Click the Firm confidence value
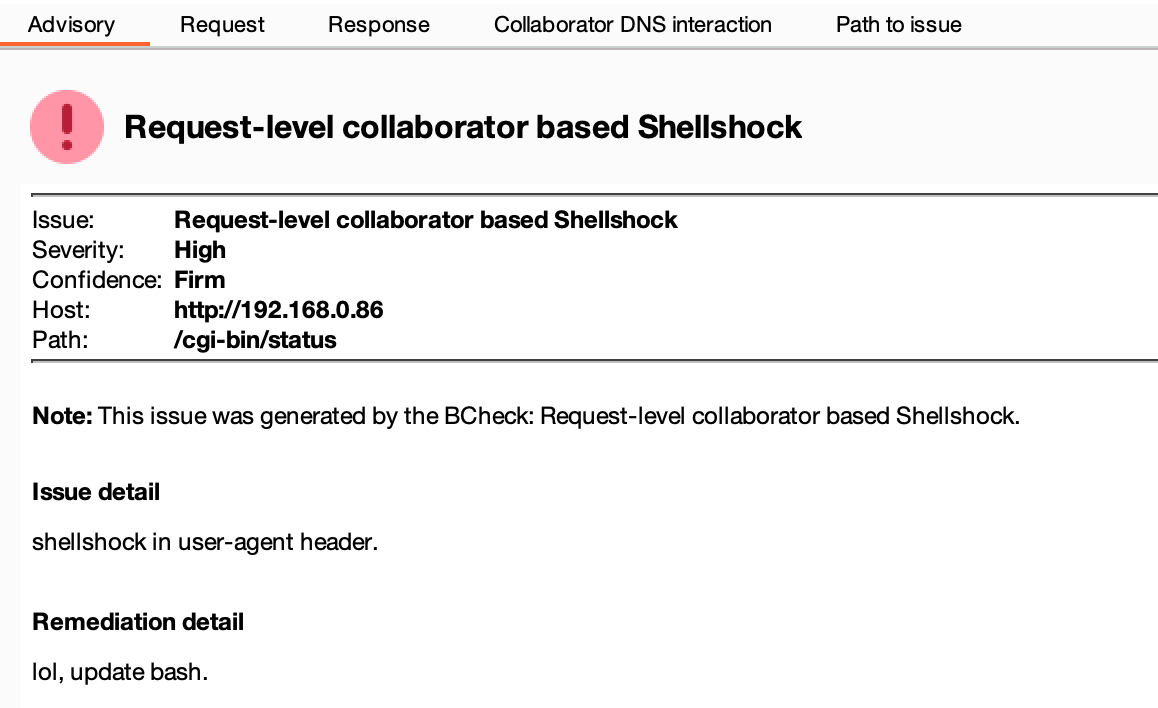Image resolution: width=1158 pixels, height=708 pixels. [x=200, y=280]
